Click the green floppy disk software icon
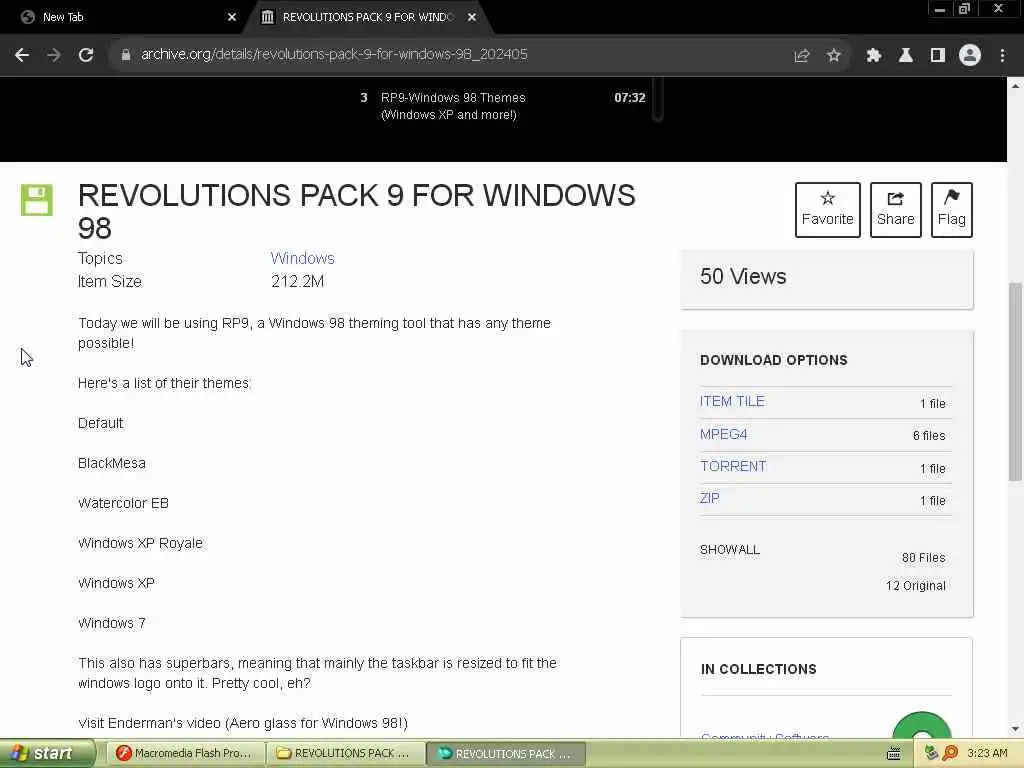 (37, 200)
